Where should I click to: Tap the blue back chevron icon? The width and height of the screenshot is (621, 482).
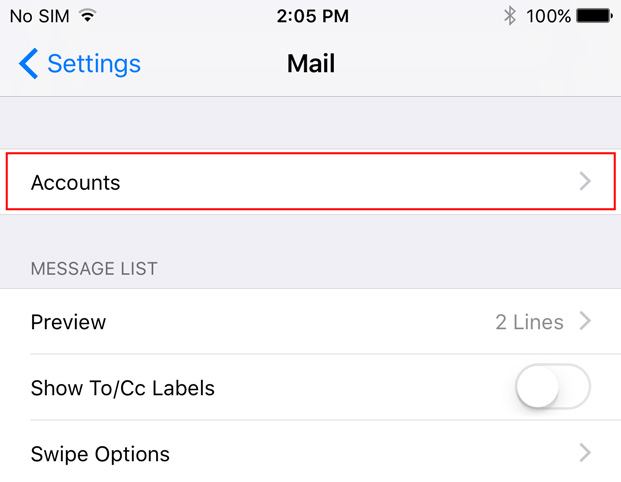tap(29, 64)
